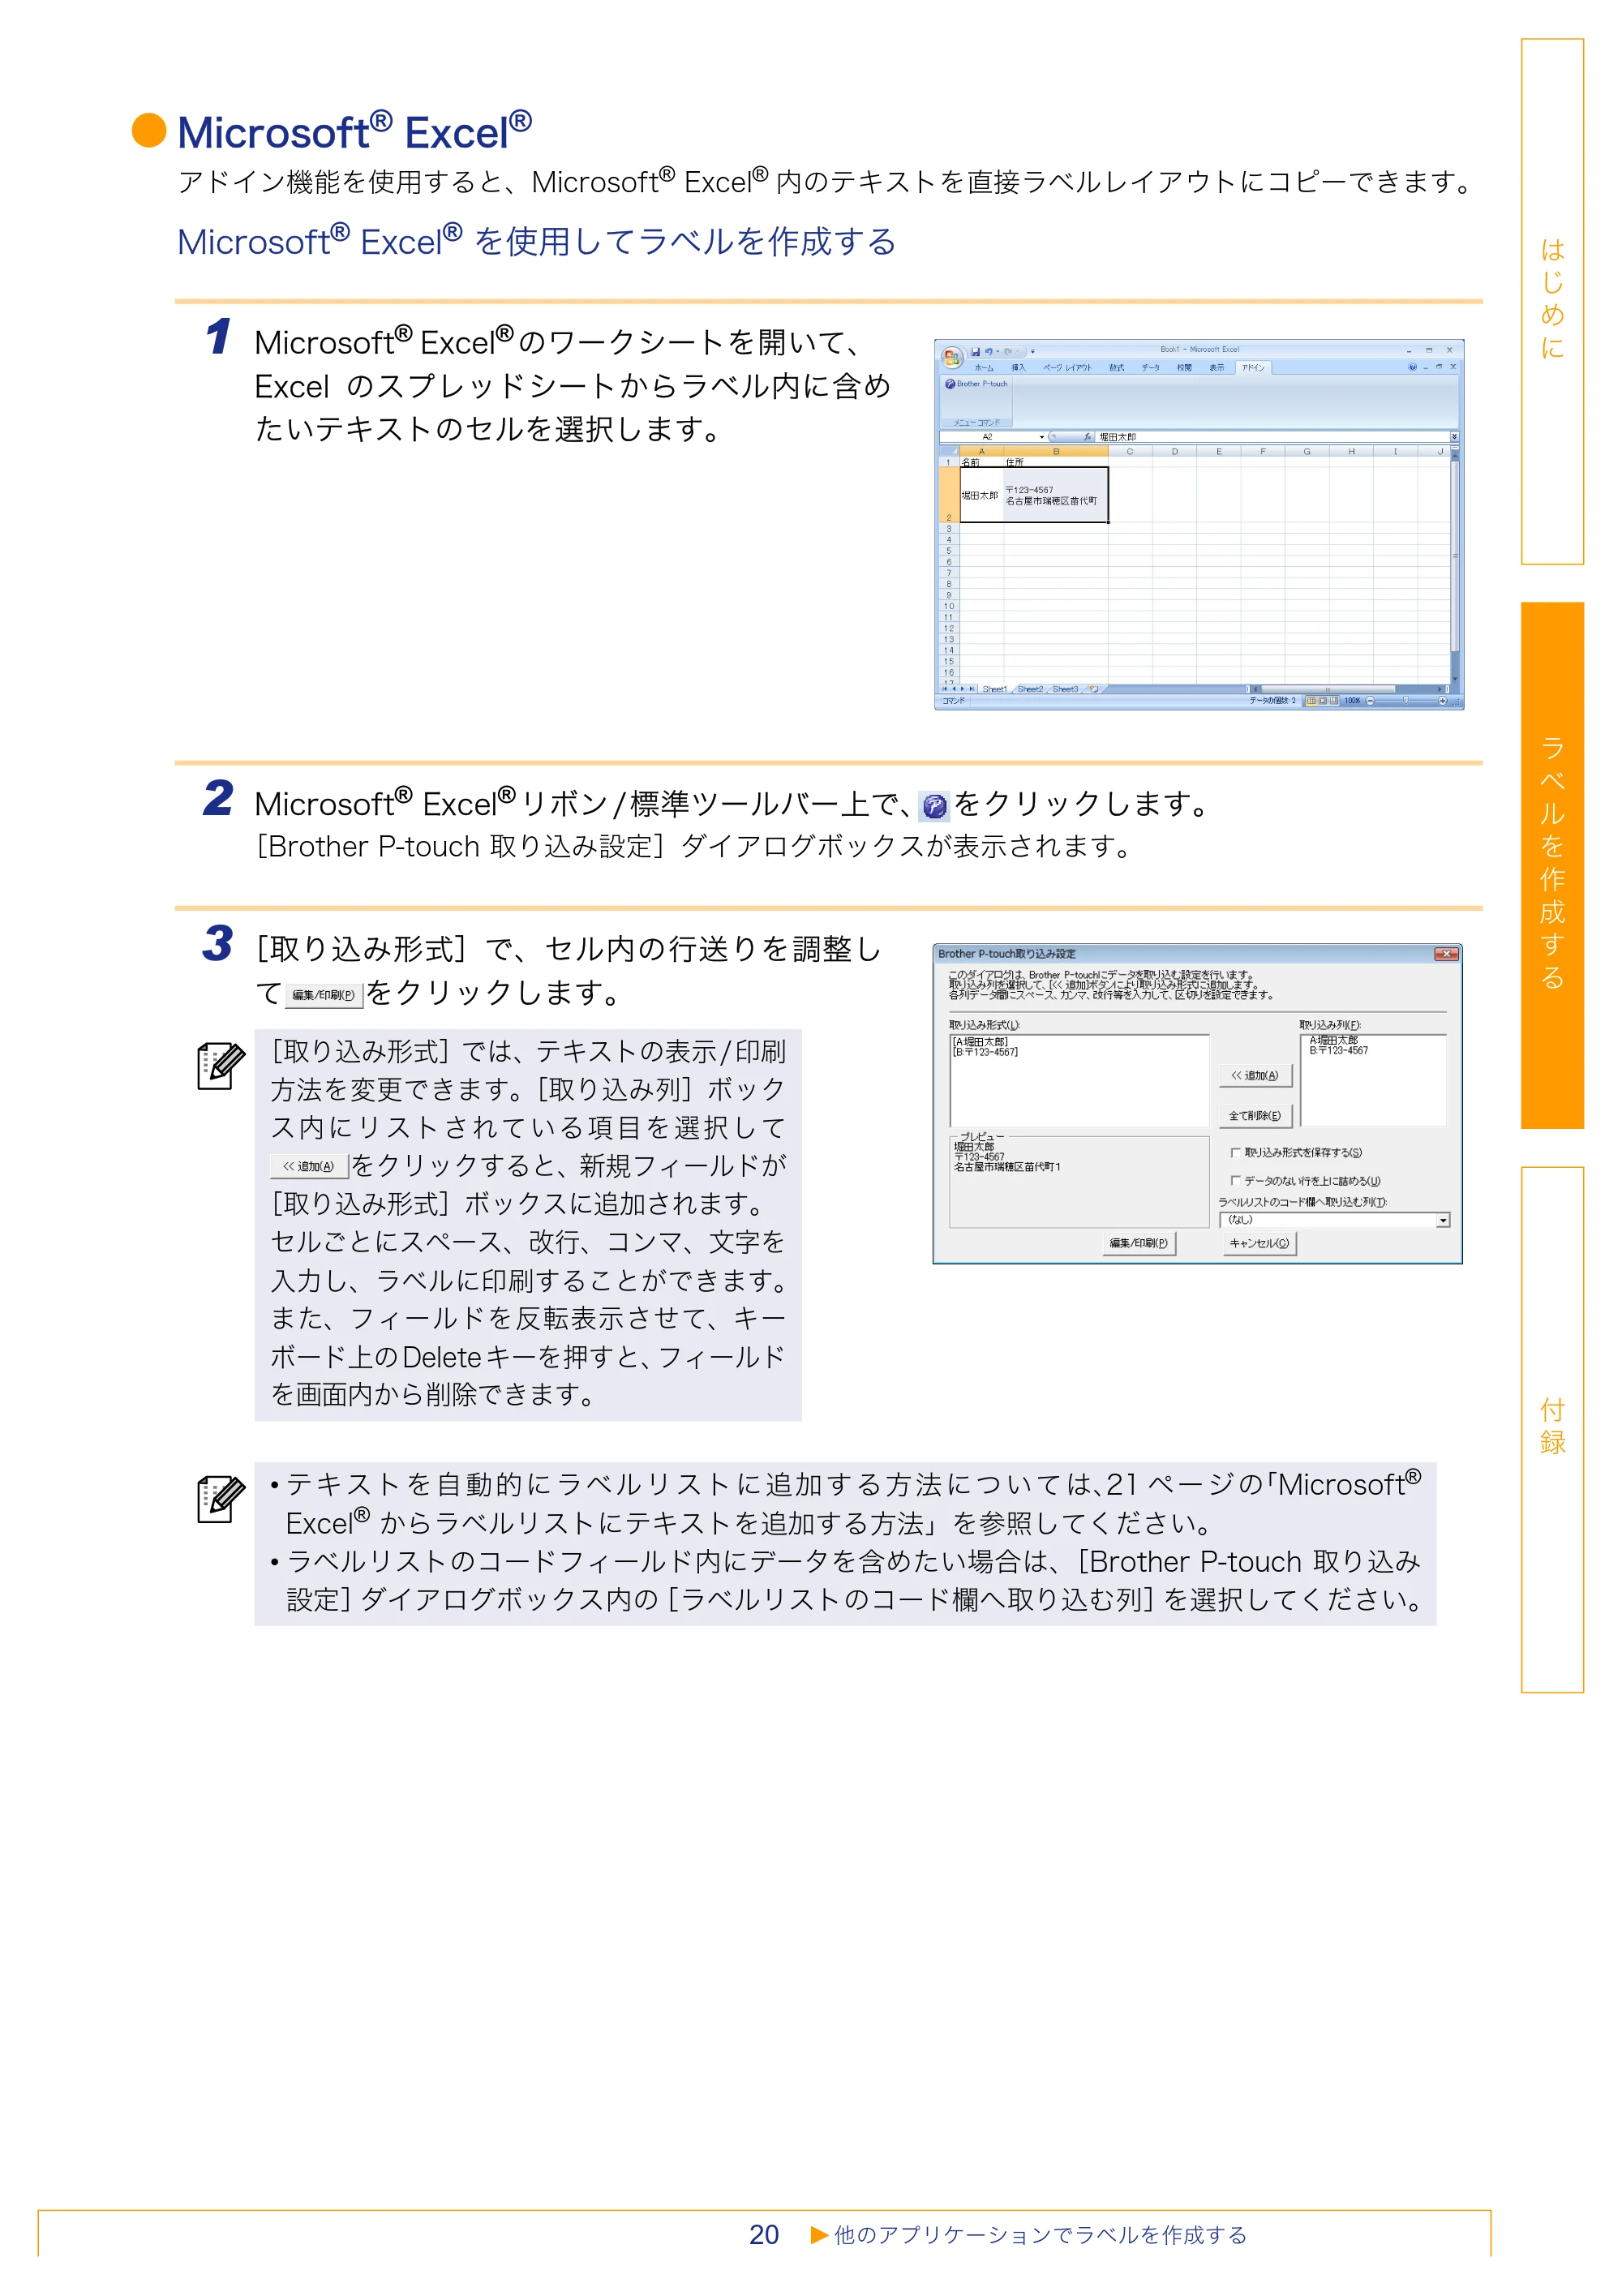Viewport: 1622px width, 2296px height.
Task: Switch to the Sheet2 worksheet tab
Action: pyautogui.click(x=1031, y=689)
